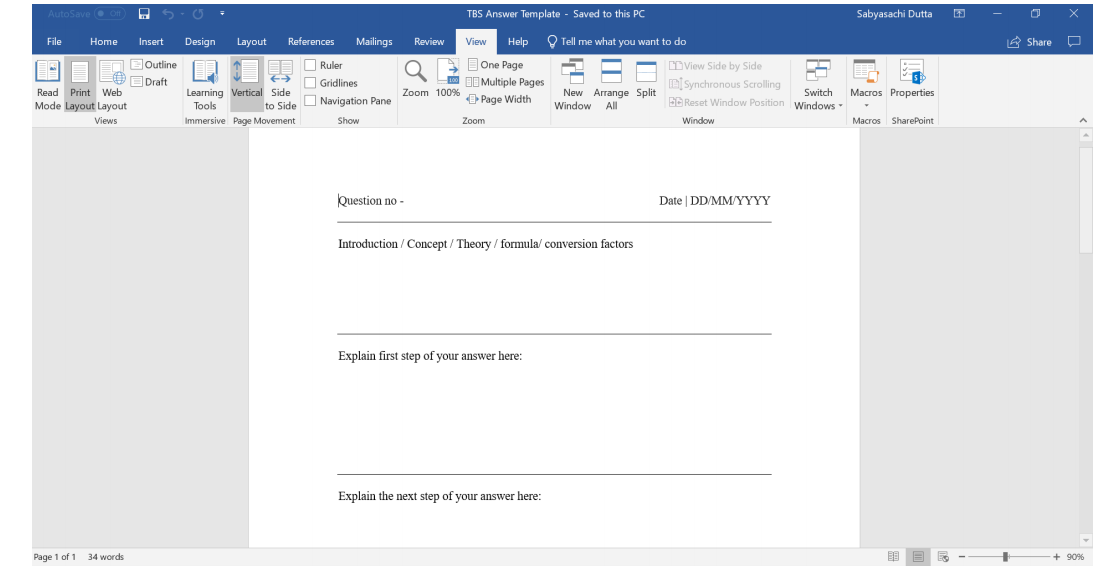Screen dimensions: 1113x568
Task: Open the Undo history dropdown arrow
Action: point(181,13)
